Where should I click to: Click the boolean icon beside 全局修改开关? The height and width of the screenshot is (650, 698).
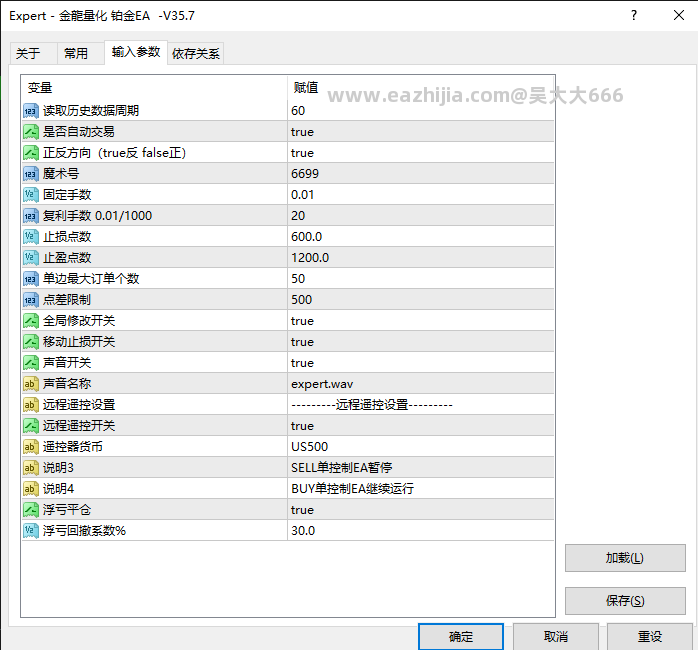(x=31, y=321)
